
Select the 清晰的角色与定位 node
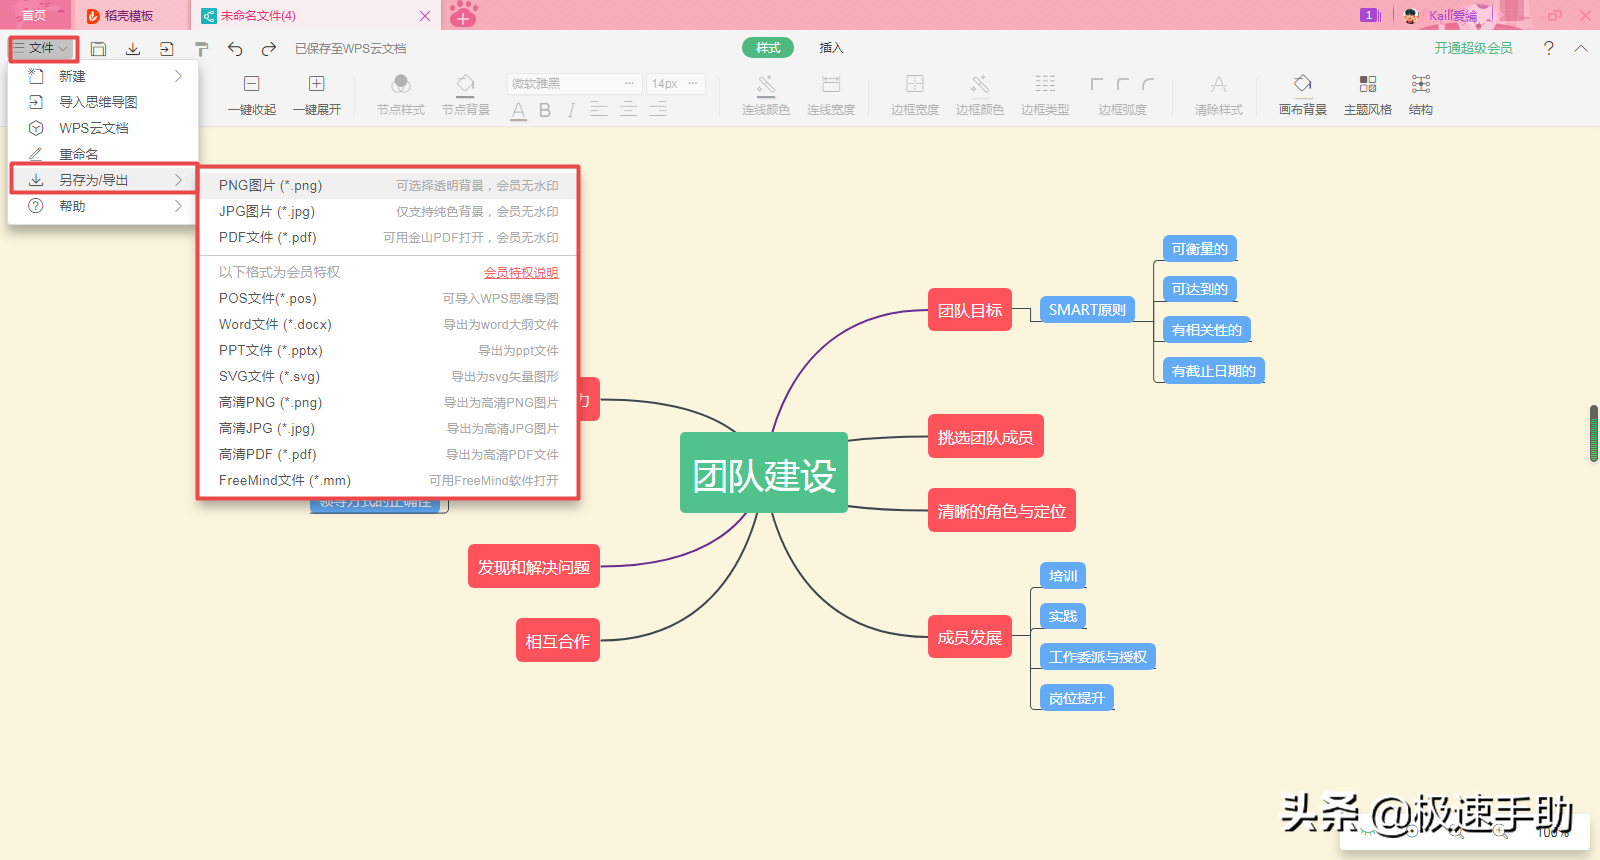(x=1002, y=511)
